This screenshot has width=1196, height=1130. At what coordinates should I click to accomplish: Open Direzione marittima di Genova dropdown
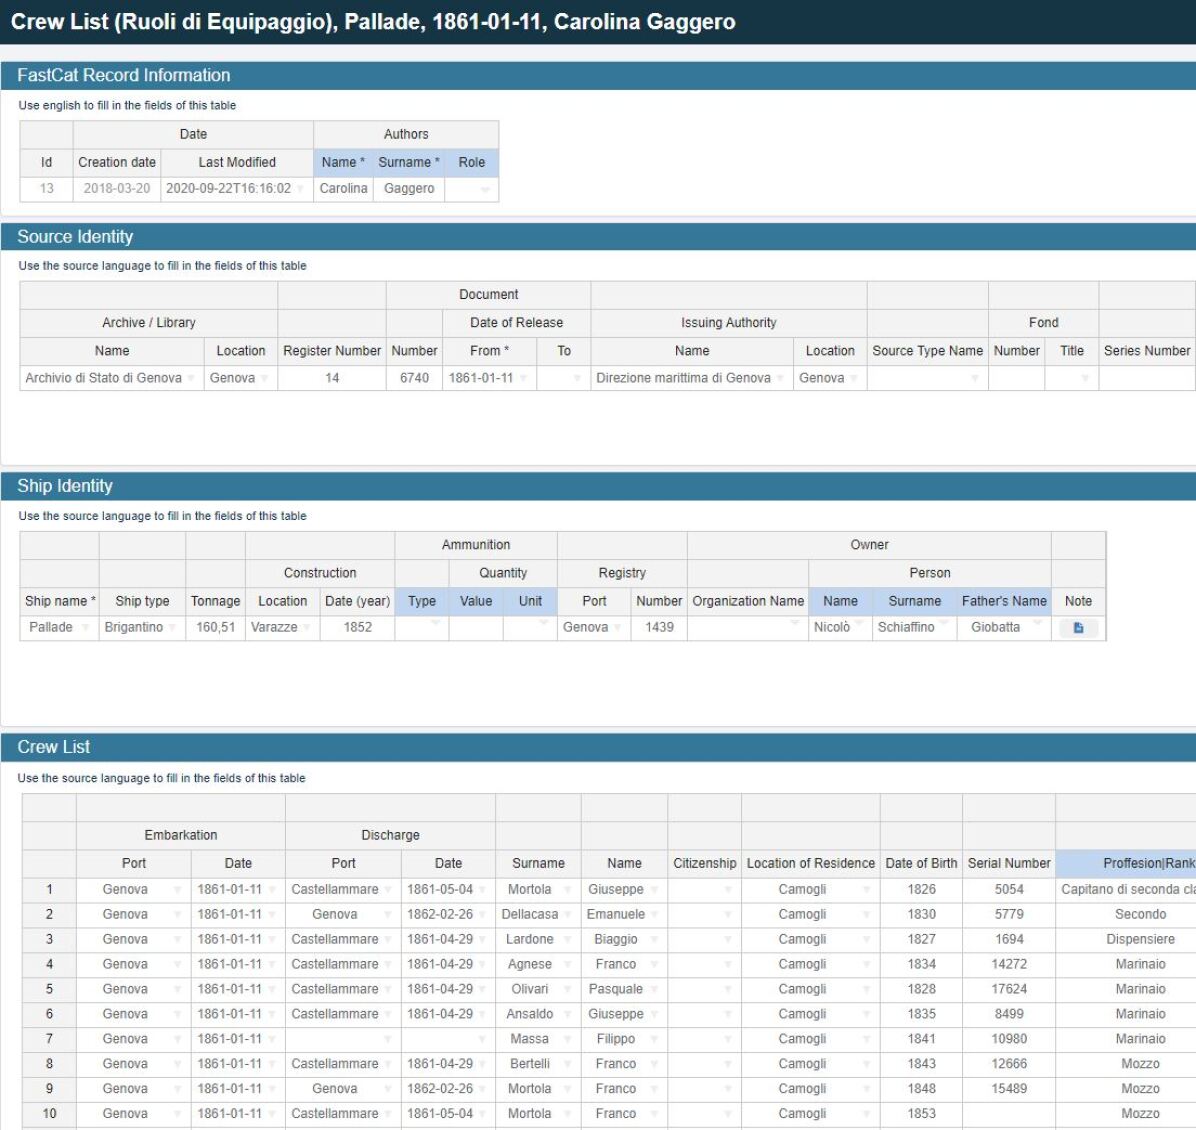click(780, 378)
